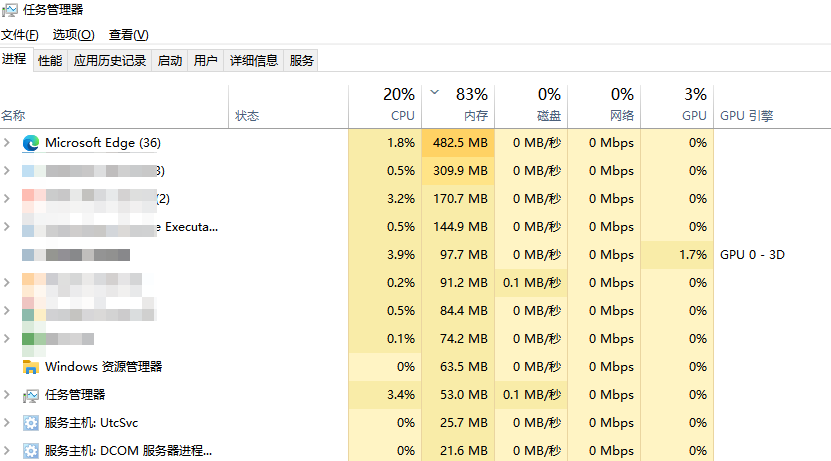Sort by the GPU 引擎 column header
Screen dimensions: 831x461
[x=772, y=107]
